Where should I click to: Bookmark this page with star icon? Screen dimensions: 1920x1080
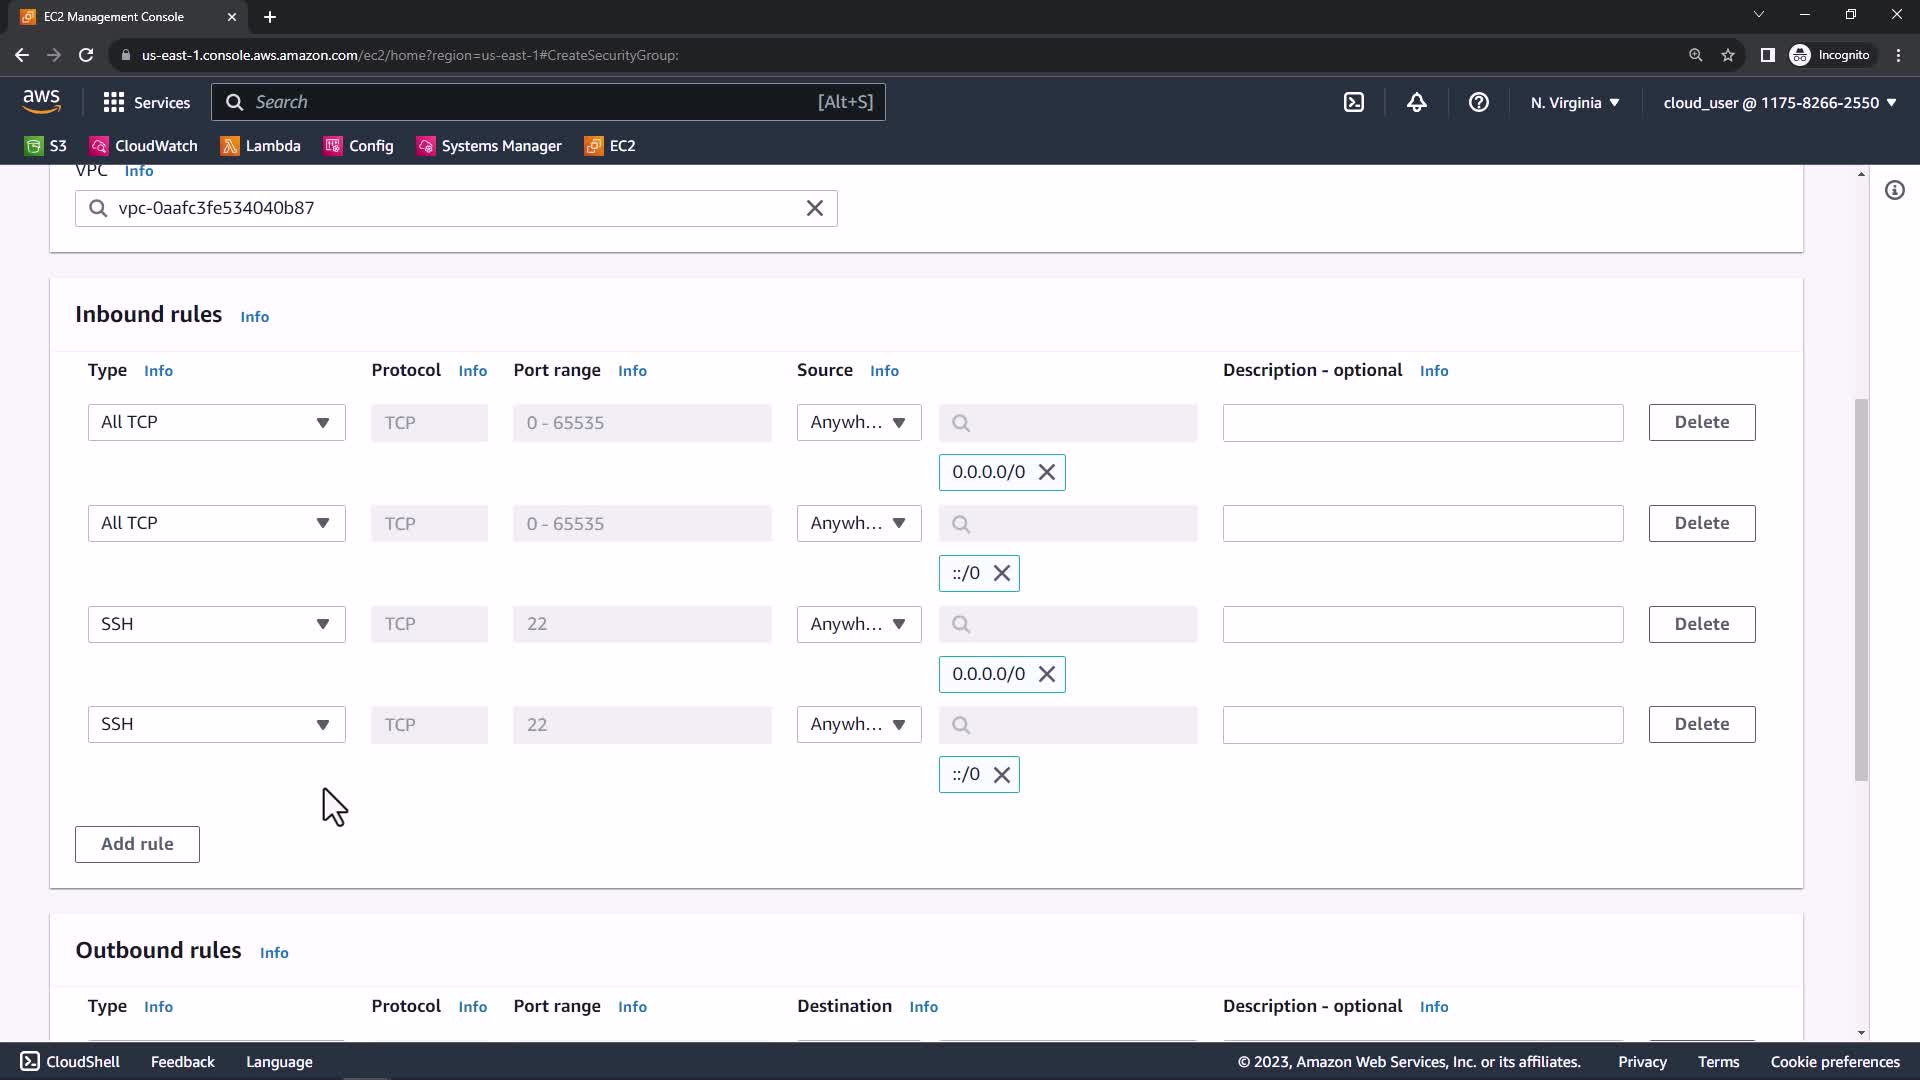[x=1727, y=55]
